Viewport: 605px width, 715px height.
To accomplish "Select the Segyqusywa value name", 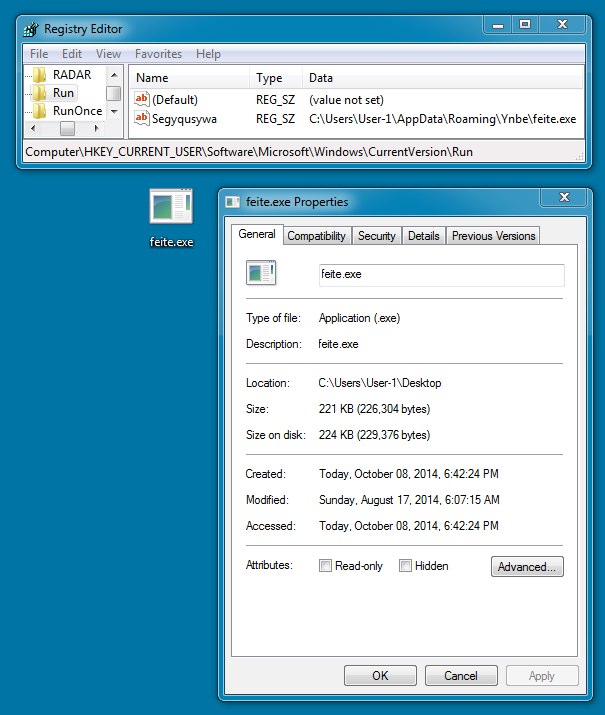I will pyautogui.click(x=184, y=119).
